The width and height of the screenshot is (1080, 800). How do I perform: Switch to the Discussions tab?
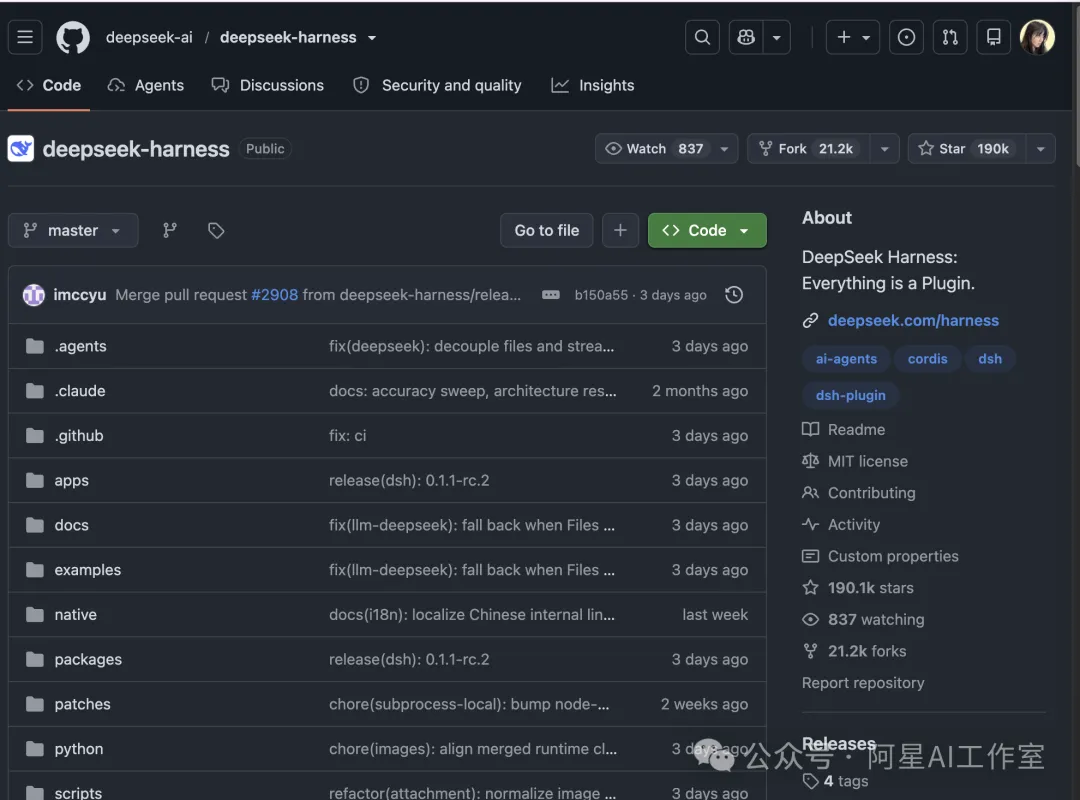coord(268,85)
